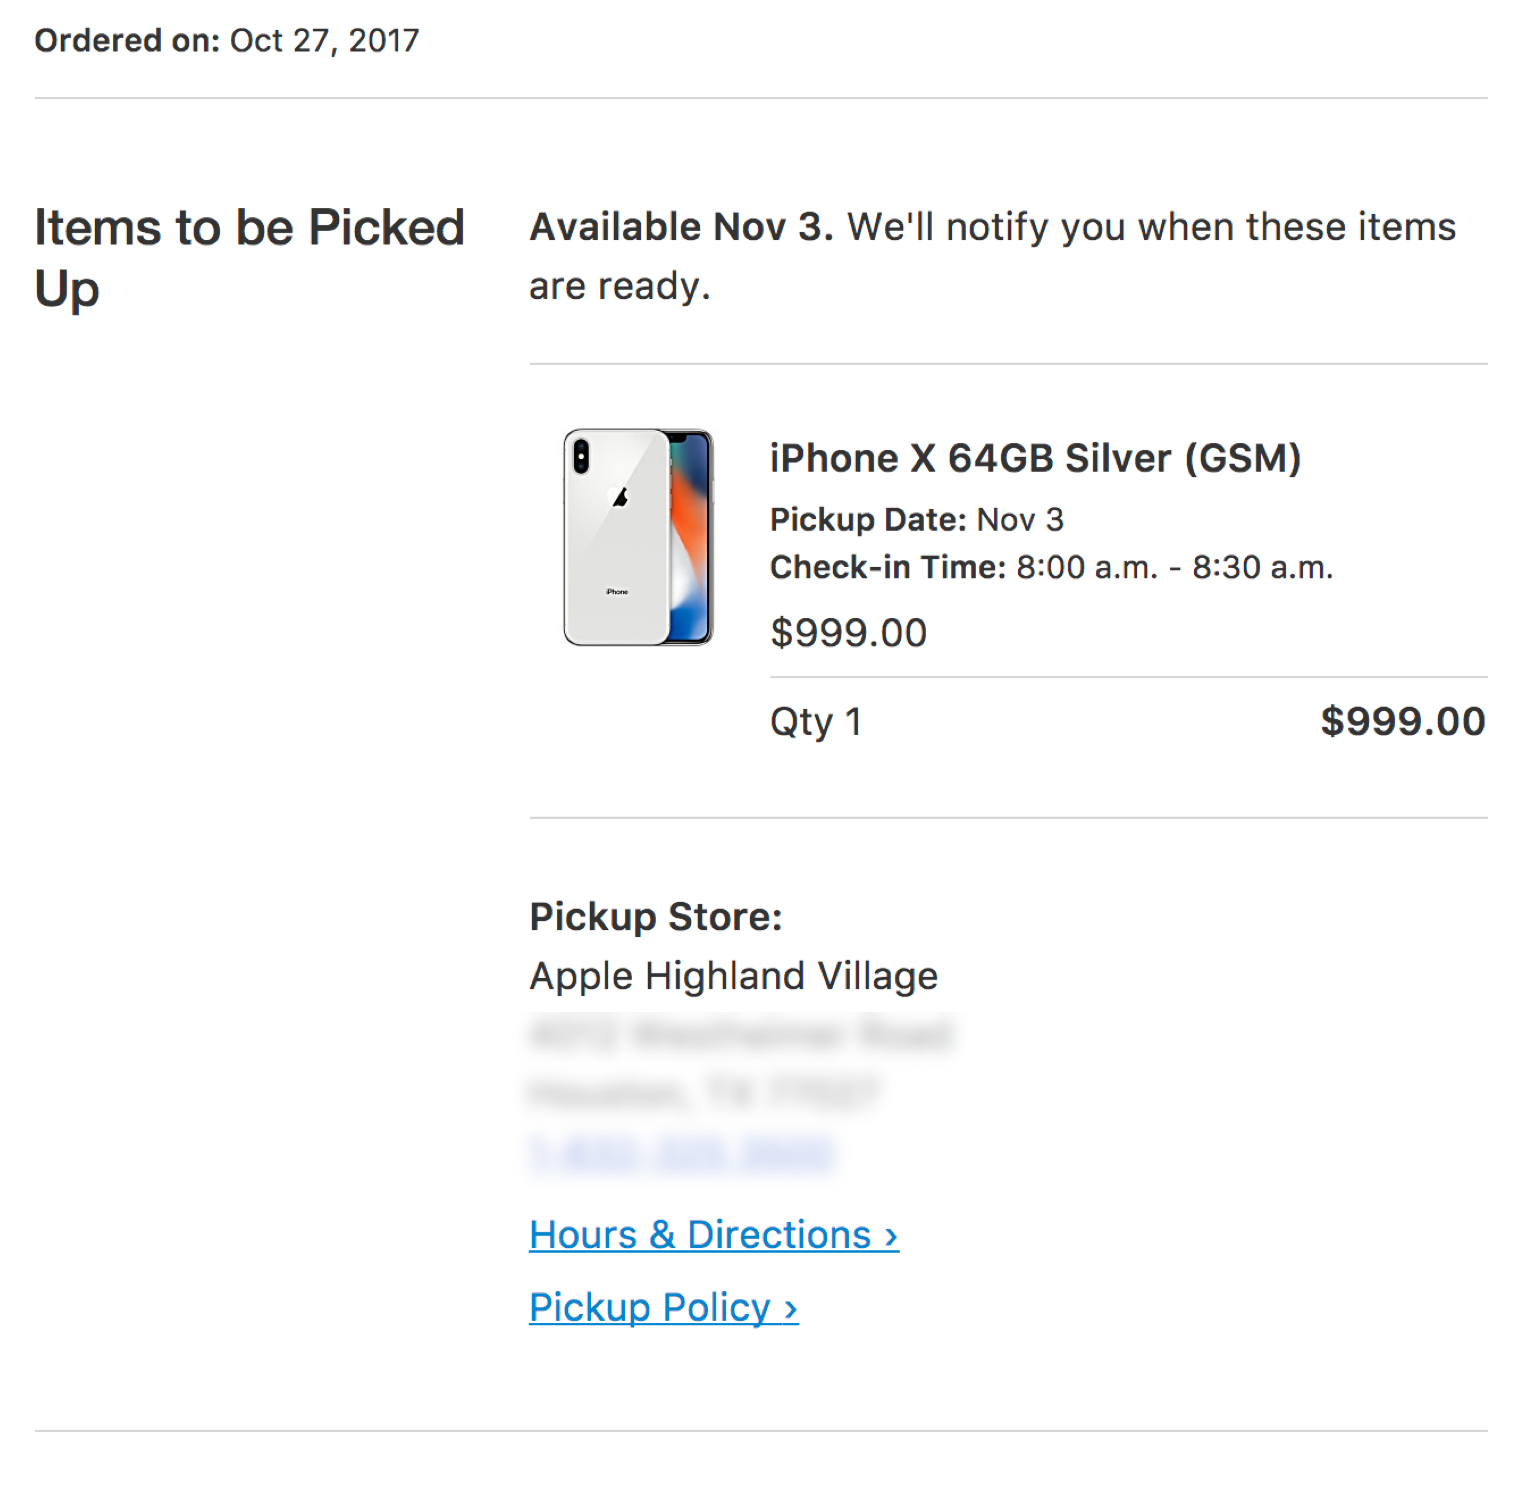This screenshot has height=1488, width=1528.
Task: Click the Apple logo on the iPhone image
Action: [x=621, y=497]
